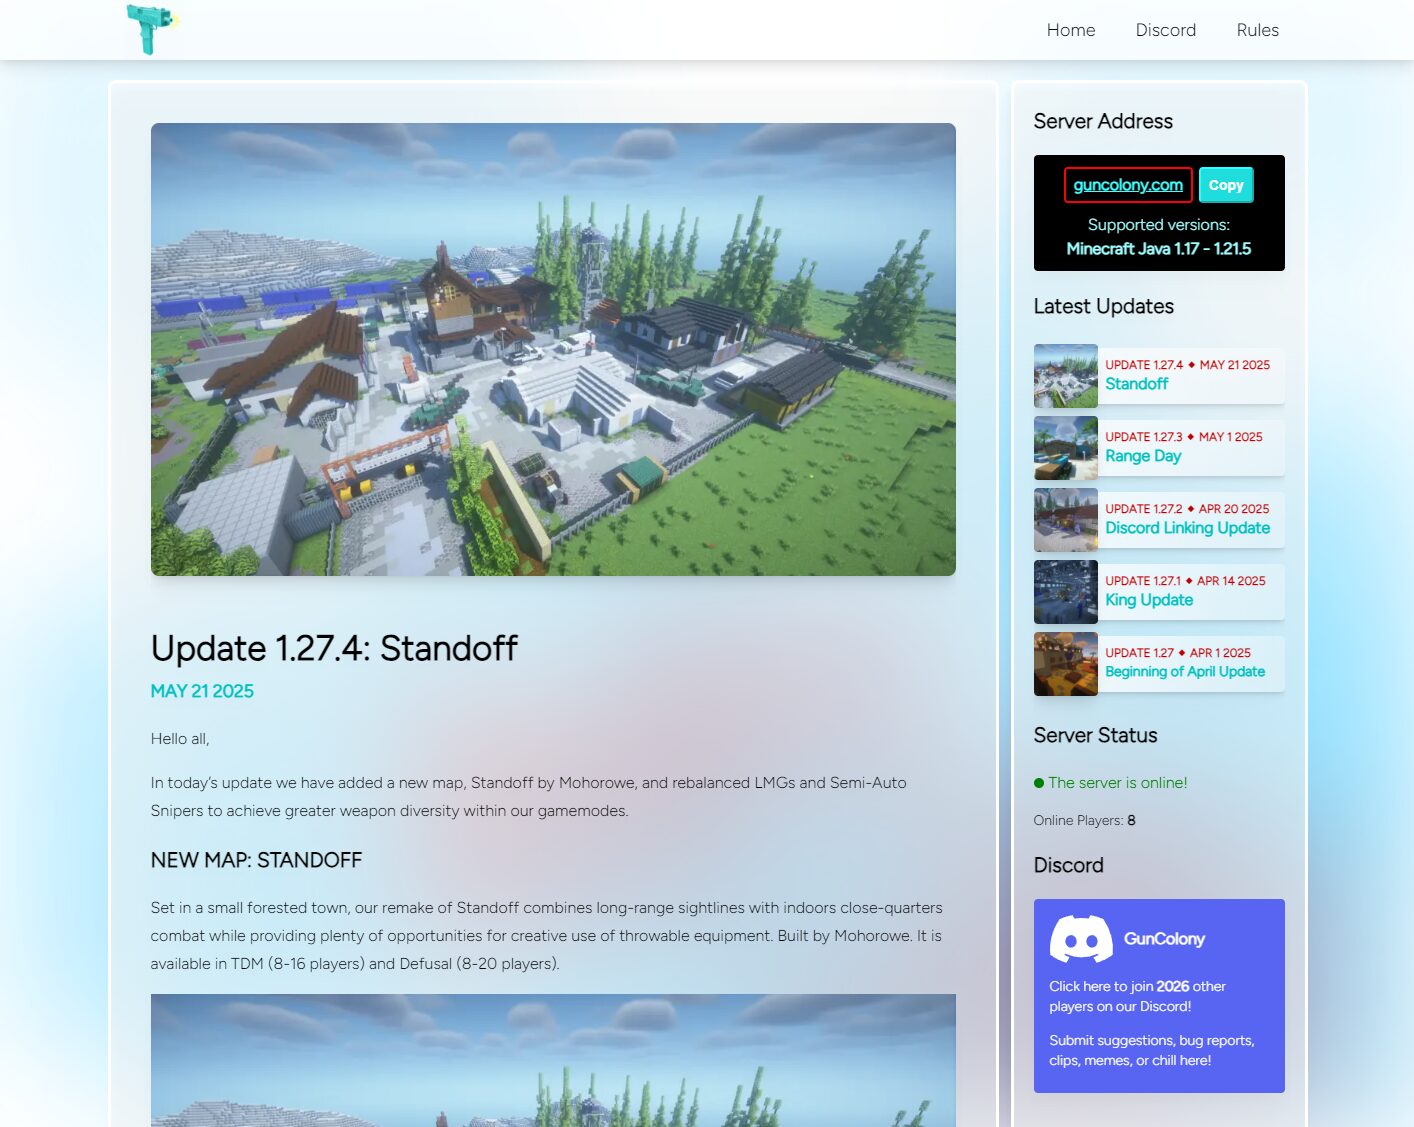Click the 'Click here to join' Discord text
This screenshot has height=1127, width=1414.
point(1137,996)
